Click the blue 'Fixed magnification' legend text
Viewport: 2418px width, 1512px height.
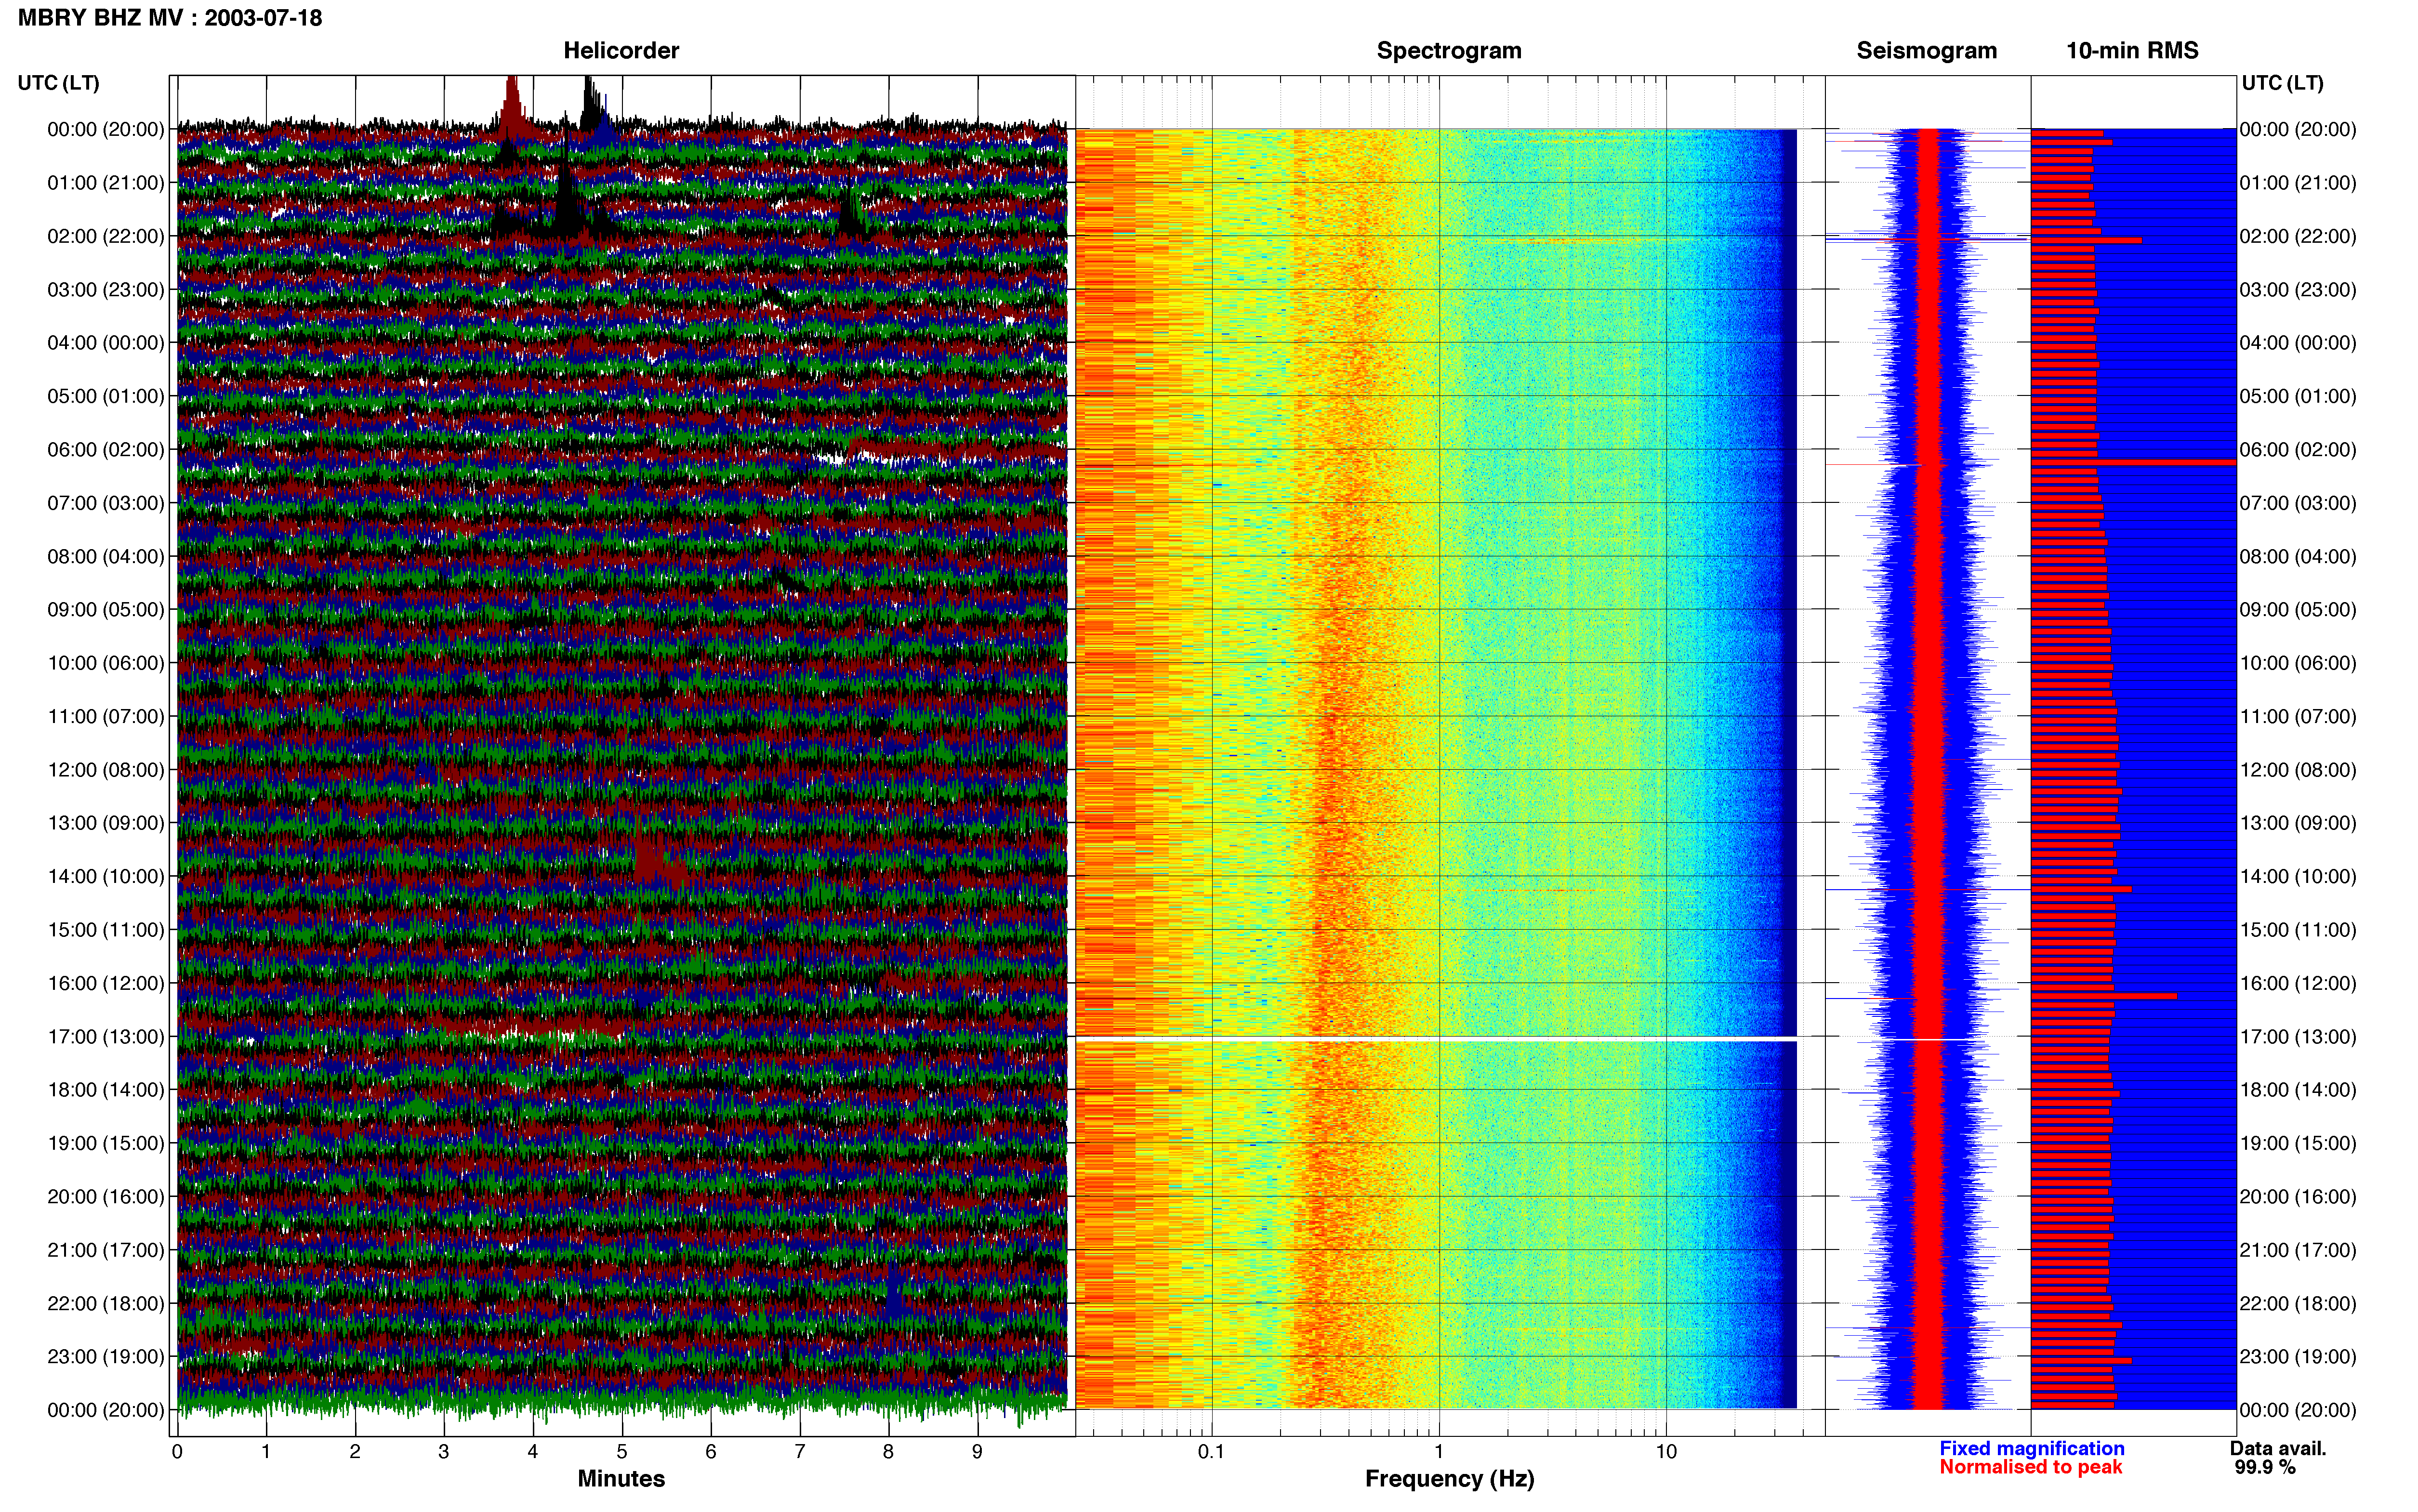[x=2031, y=1448]
